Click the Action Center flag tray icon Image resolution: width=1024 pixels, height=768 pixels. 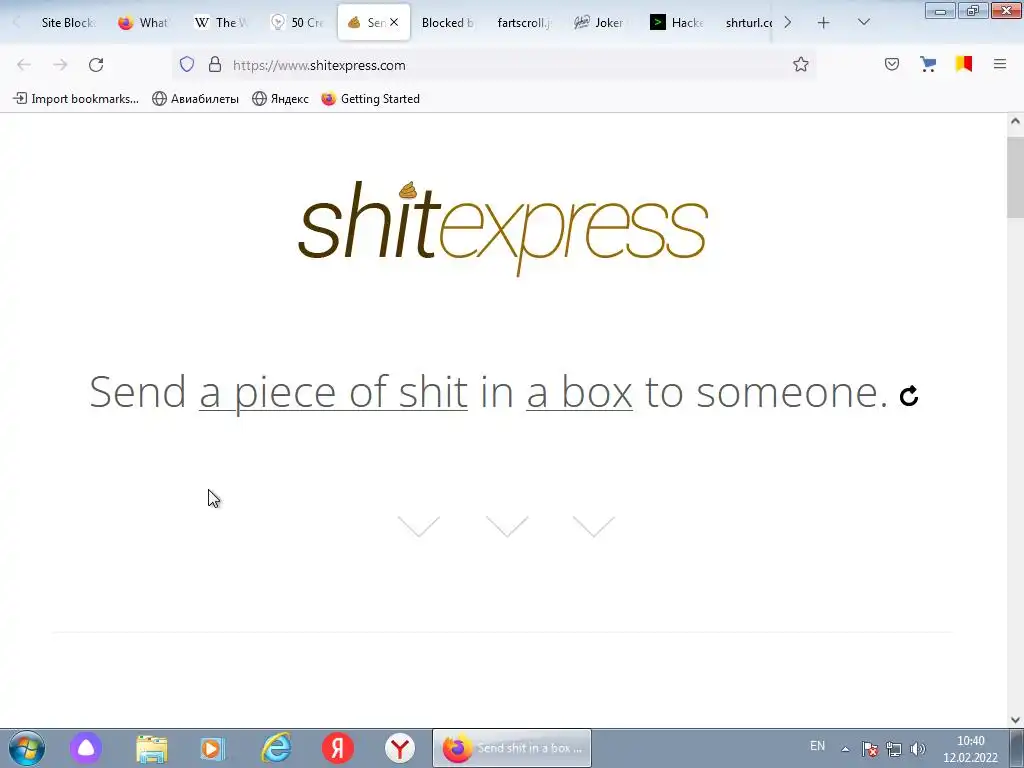coord(870,749)
